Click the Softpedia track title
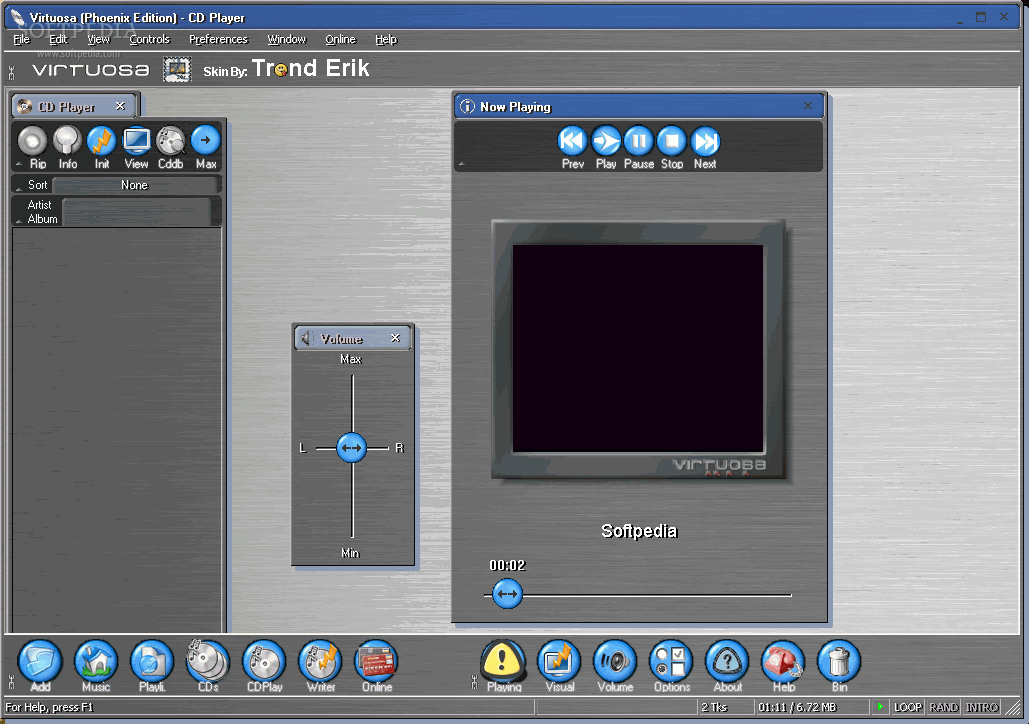1029x724 pixels. 639,531
